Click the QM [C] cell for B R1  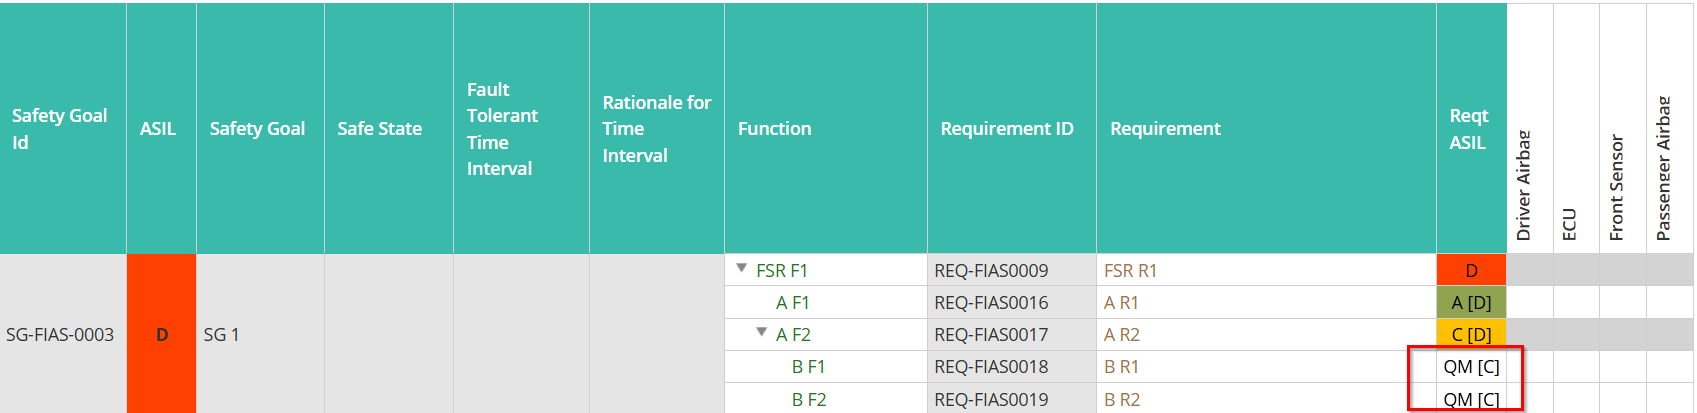click(1471, 366)
